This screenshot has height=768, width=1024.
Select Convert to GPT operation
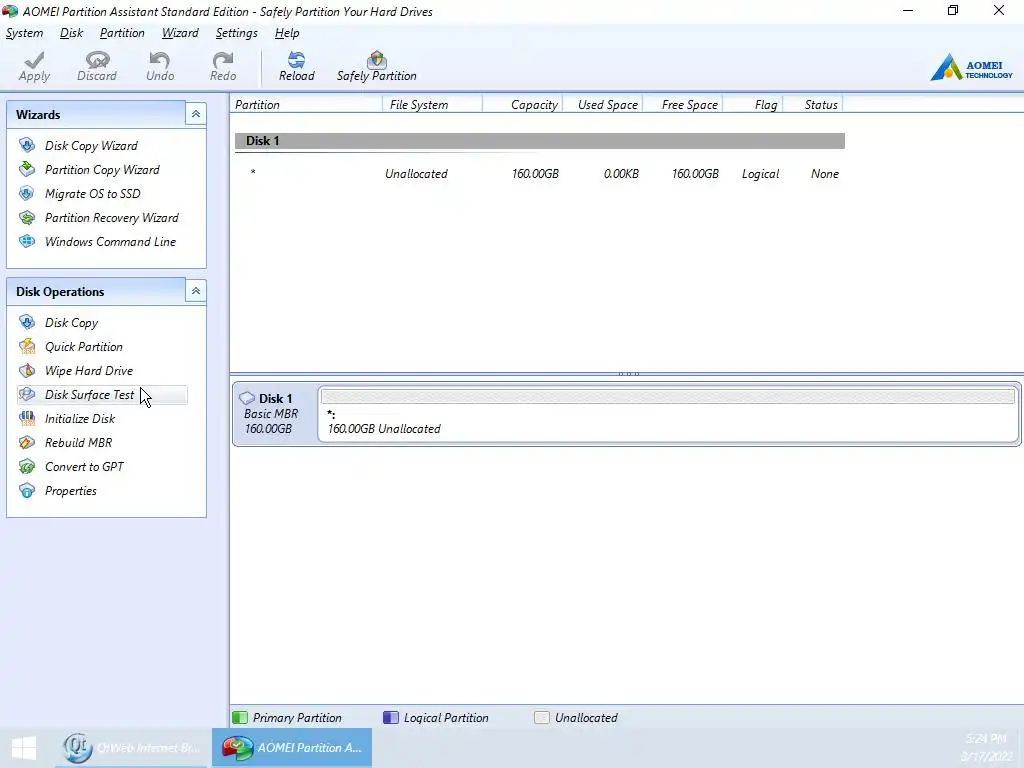pos(84,467)
